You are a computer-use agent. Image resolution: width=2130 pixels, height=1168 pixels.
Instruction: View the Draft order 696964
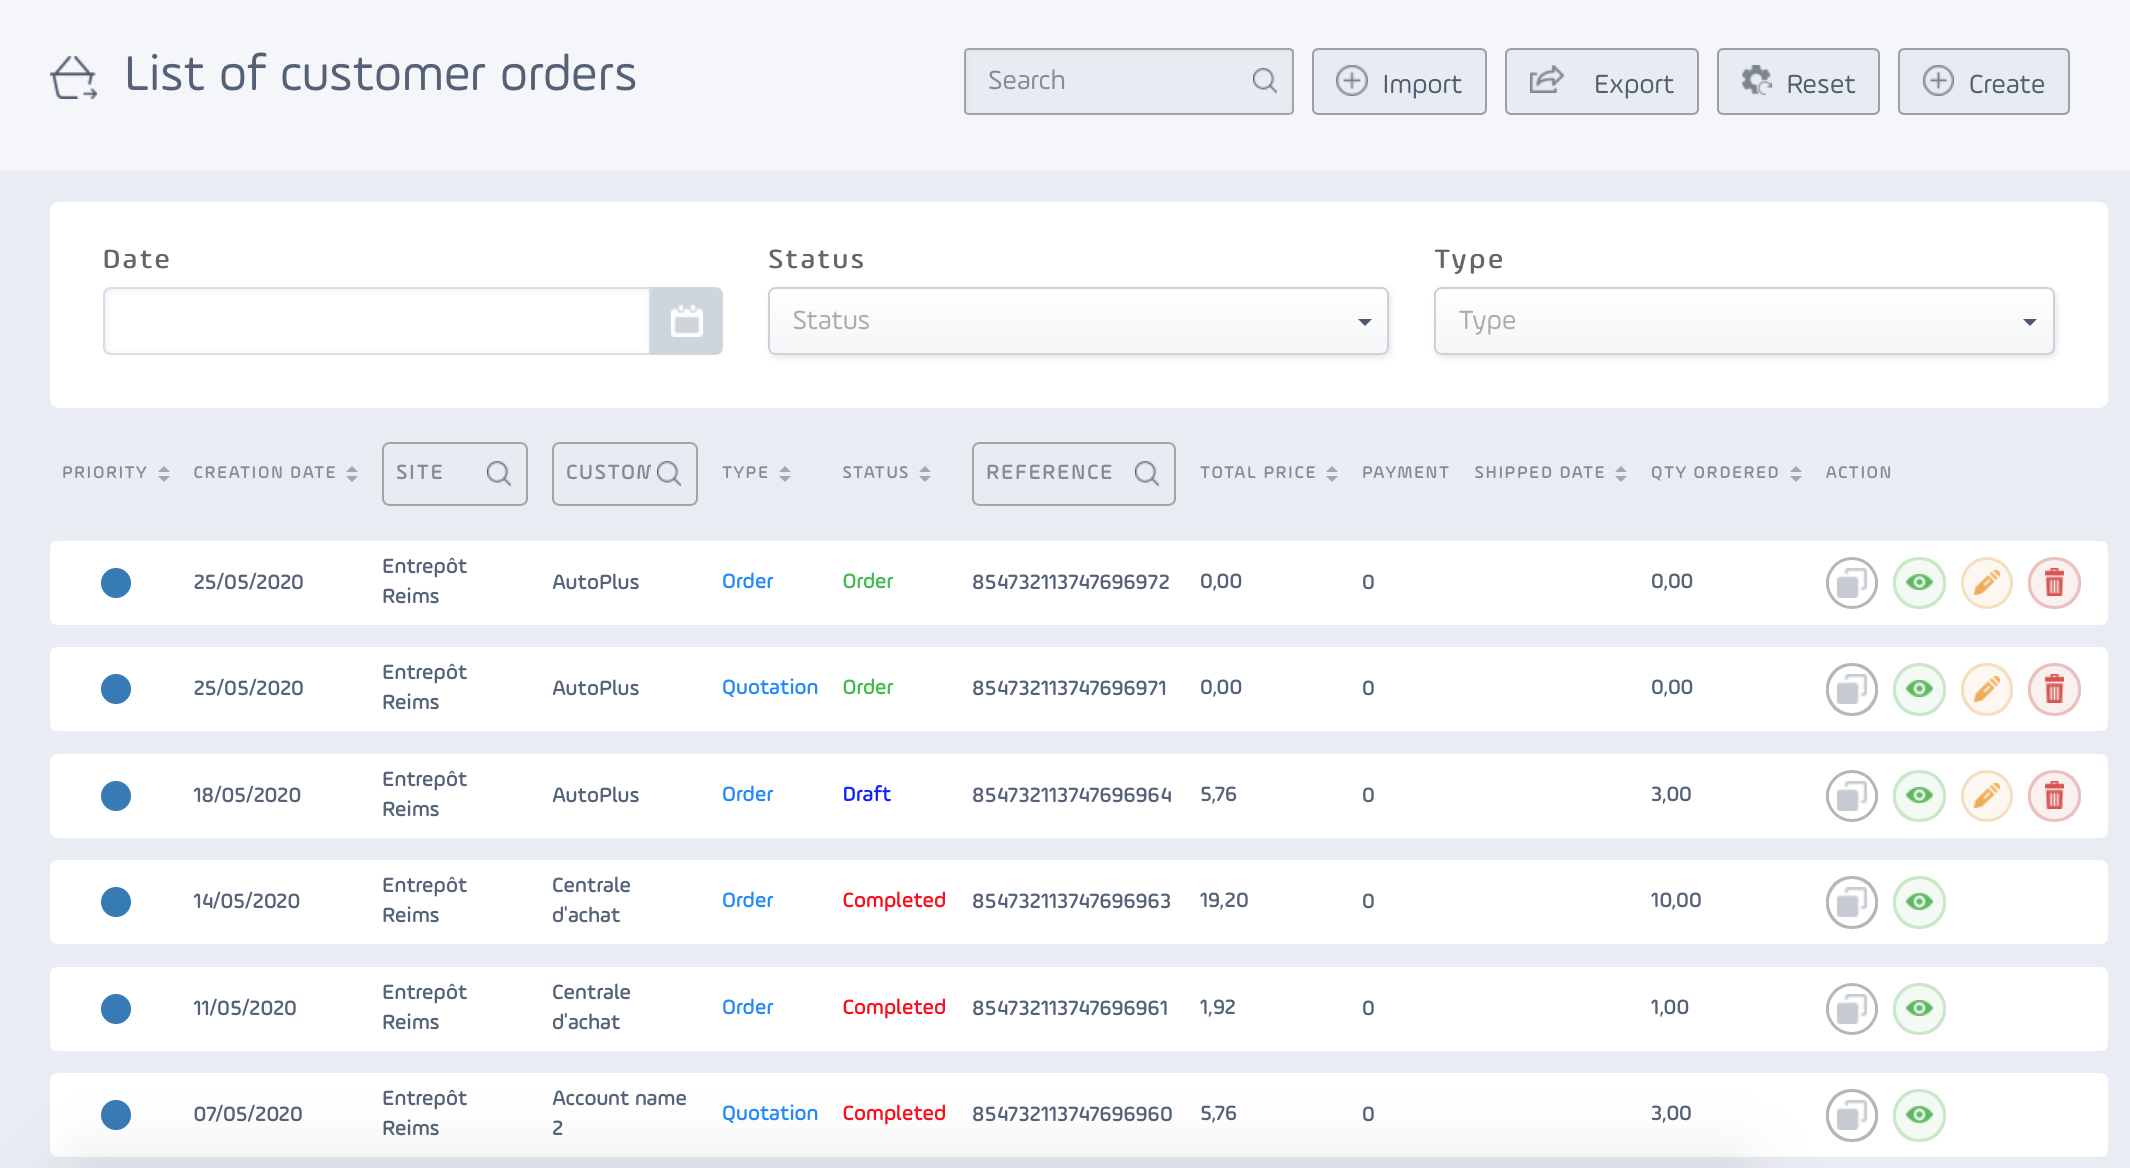click(x=1919, y=796)
